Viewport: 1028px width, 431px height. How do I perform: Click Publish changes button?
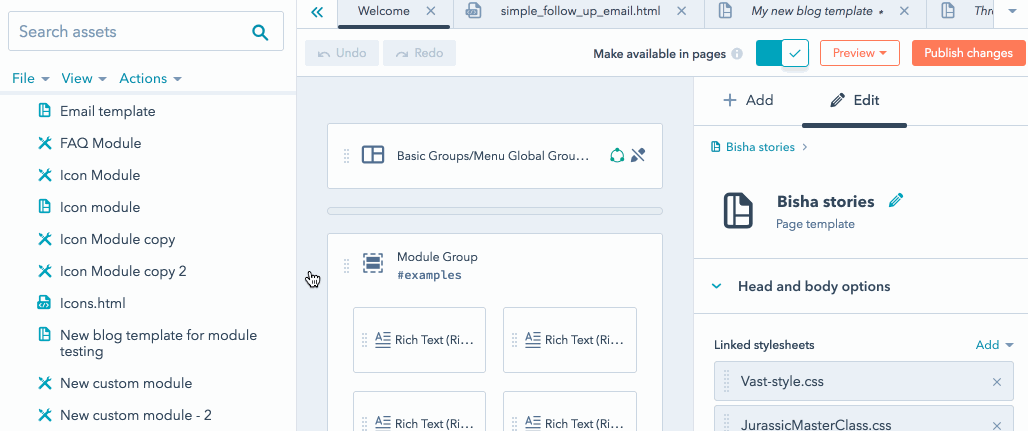coord(968,53)
